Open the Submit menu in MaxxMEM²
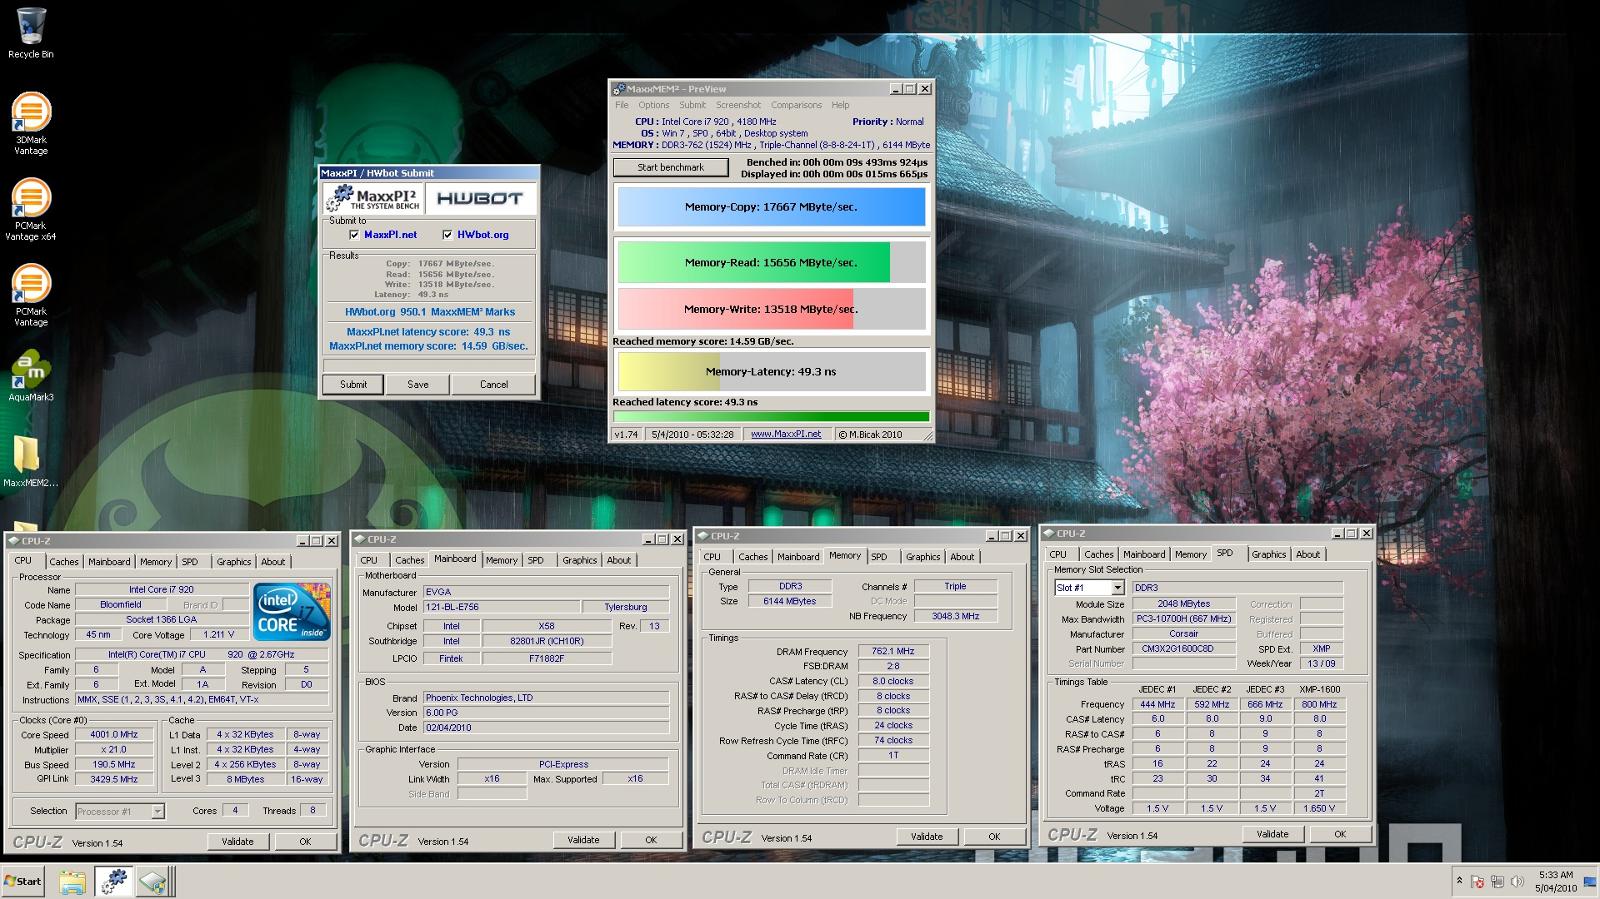This screenshot has height=899, width=1600. click(692, 105)
